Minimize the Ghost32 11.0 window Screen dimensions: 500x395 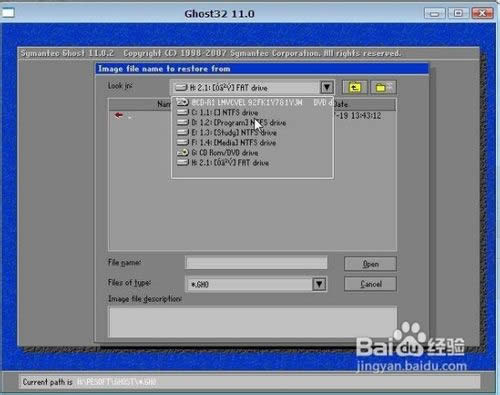[435, 13]
